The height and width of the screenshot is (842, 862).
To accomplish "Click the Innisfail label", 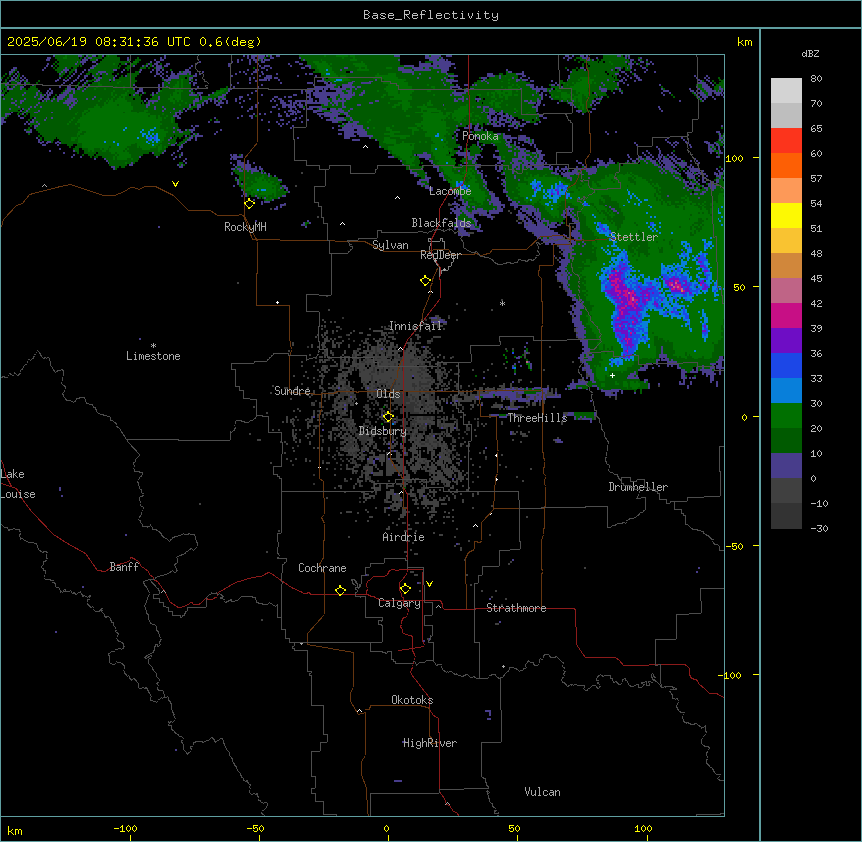I will click(x=416, y=326).
